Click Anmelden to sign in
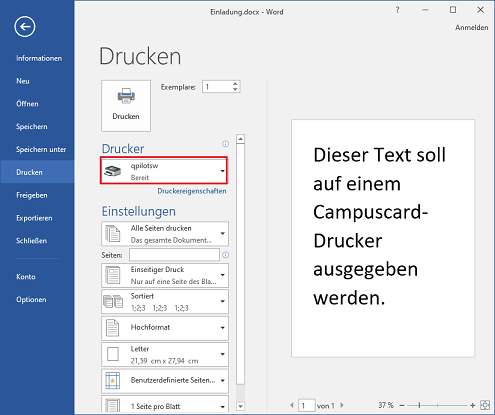495x415 pixels. point(472,27)
